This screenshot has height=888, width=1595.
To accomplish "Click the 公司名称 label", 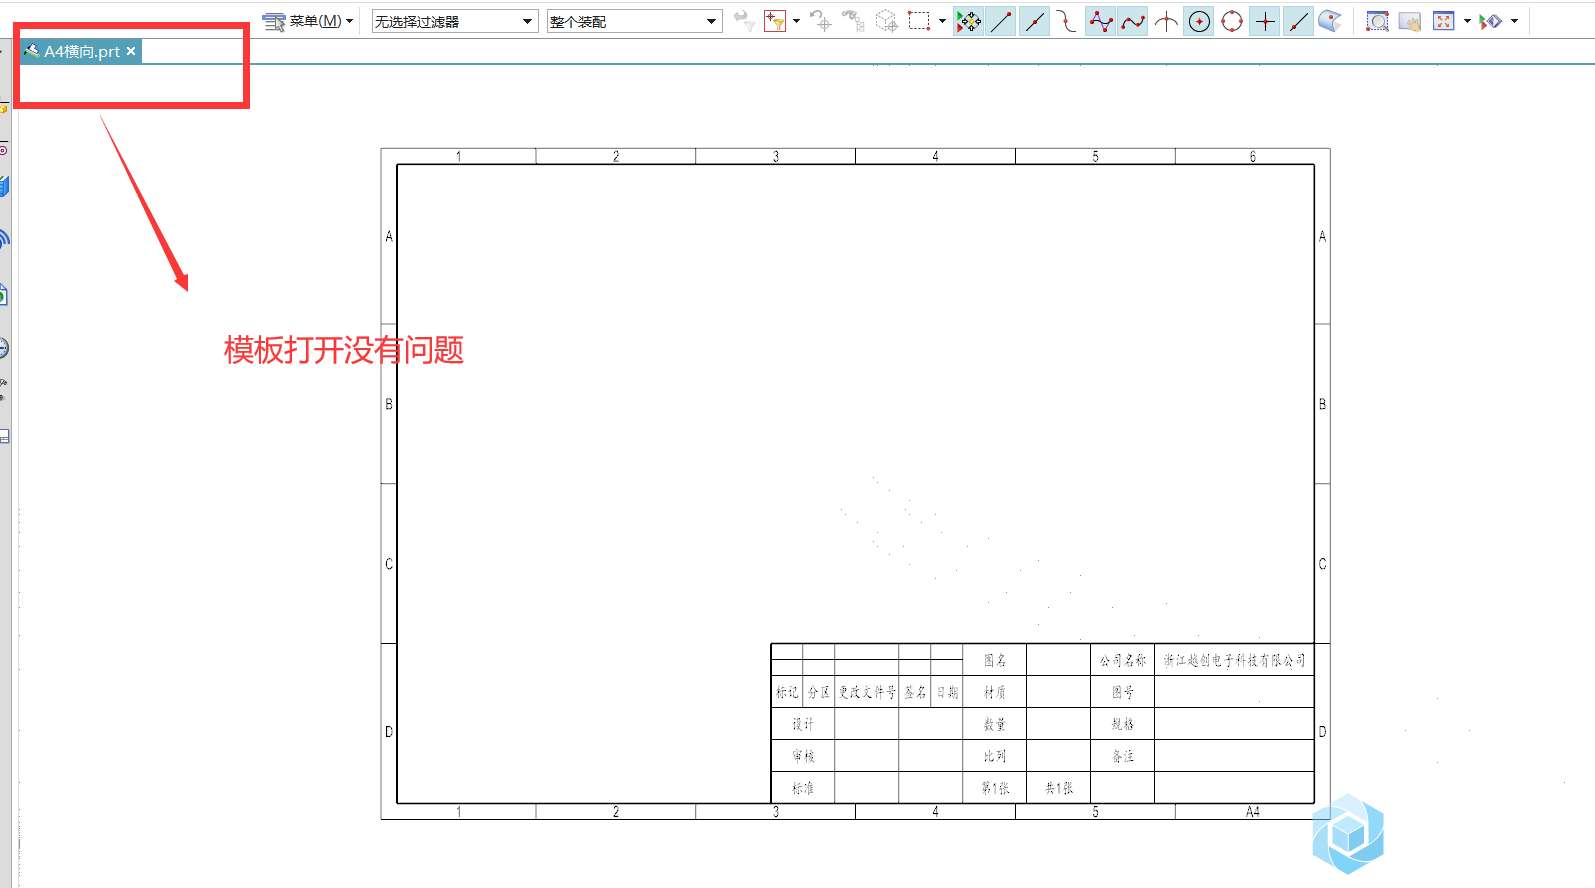I will (x=1123, y=660).
